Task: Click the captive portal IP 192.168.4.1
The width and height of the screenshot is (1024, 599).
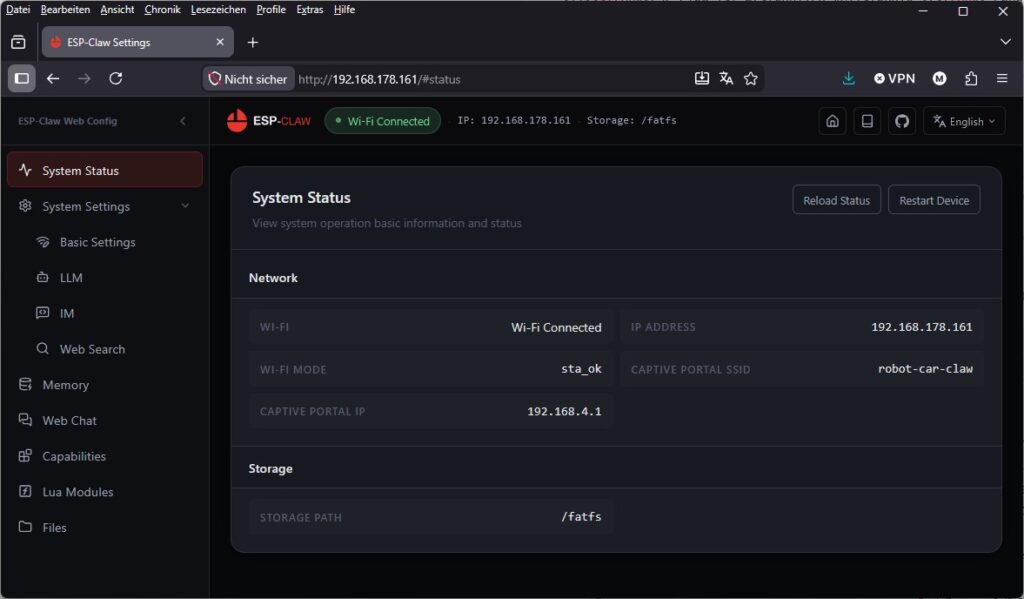Action: 564,412
